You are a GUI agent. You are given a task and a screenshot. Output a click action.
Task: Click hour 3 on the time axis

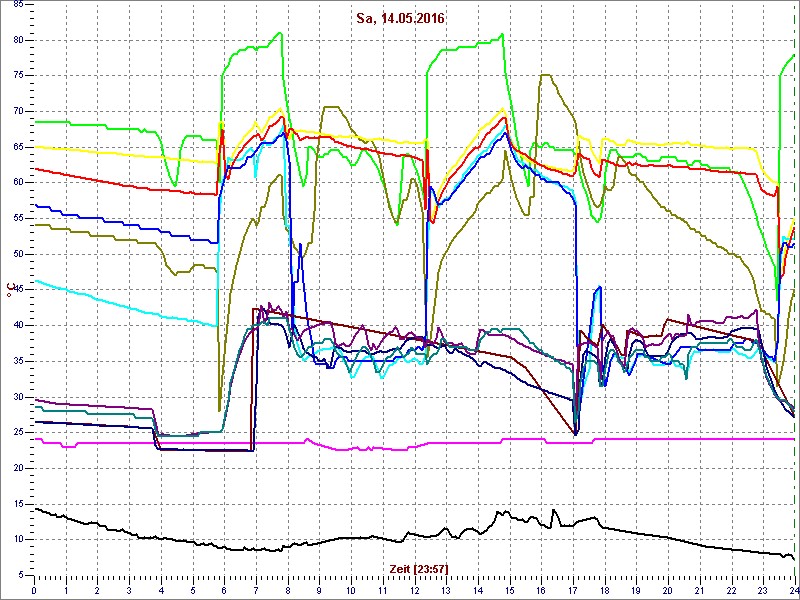129,590
